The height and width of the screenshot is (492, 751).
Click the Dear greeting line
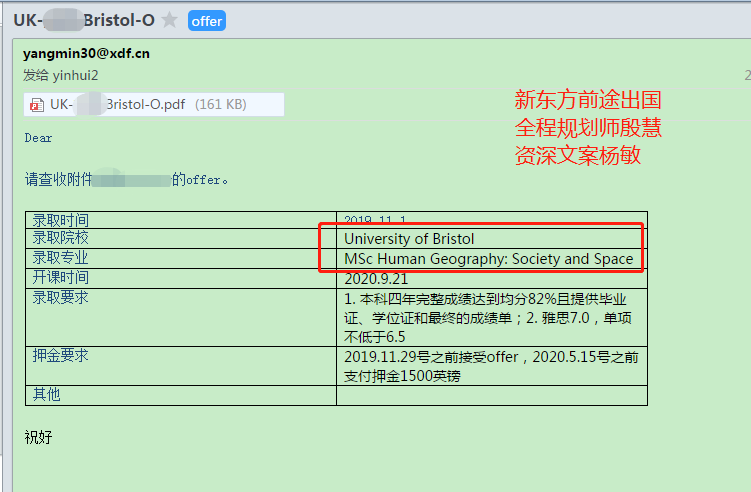[x=38, y=138]
